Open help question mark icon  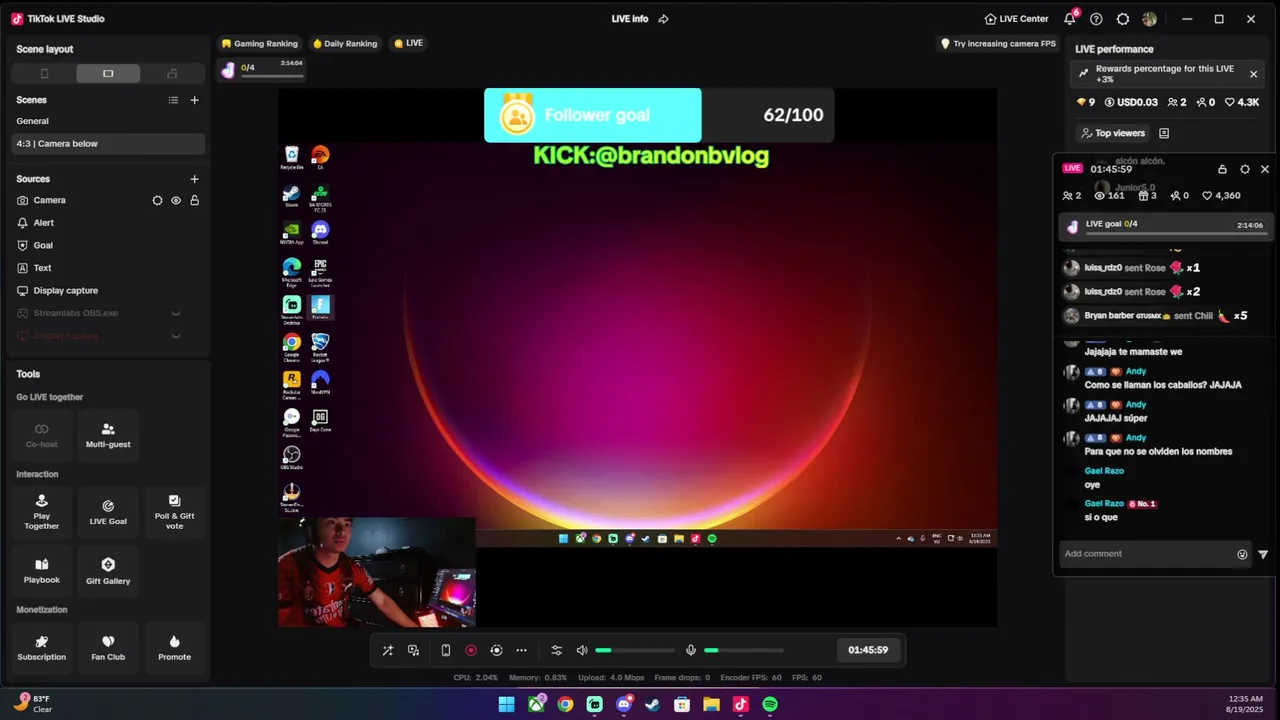(x=1096, y=19)
